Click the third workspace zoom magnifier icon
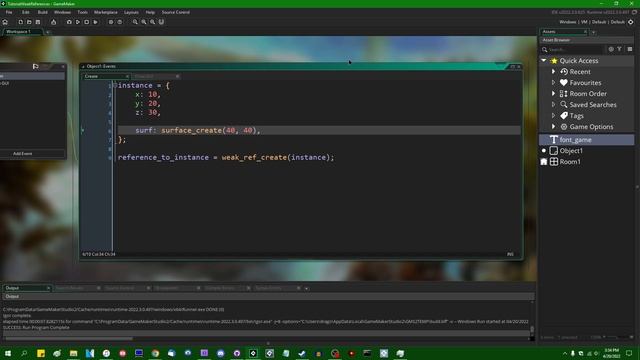This screenshot has width=640, height=360. 152,22
